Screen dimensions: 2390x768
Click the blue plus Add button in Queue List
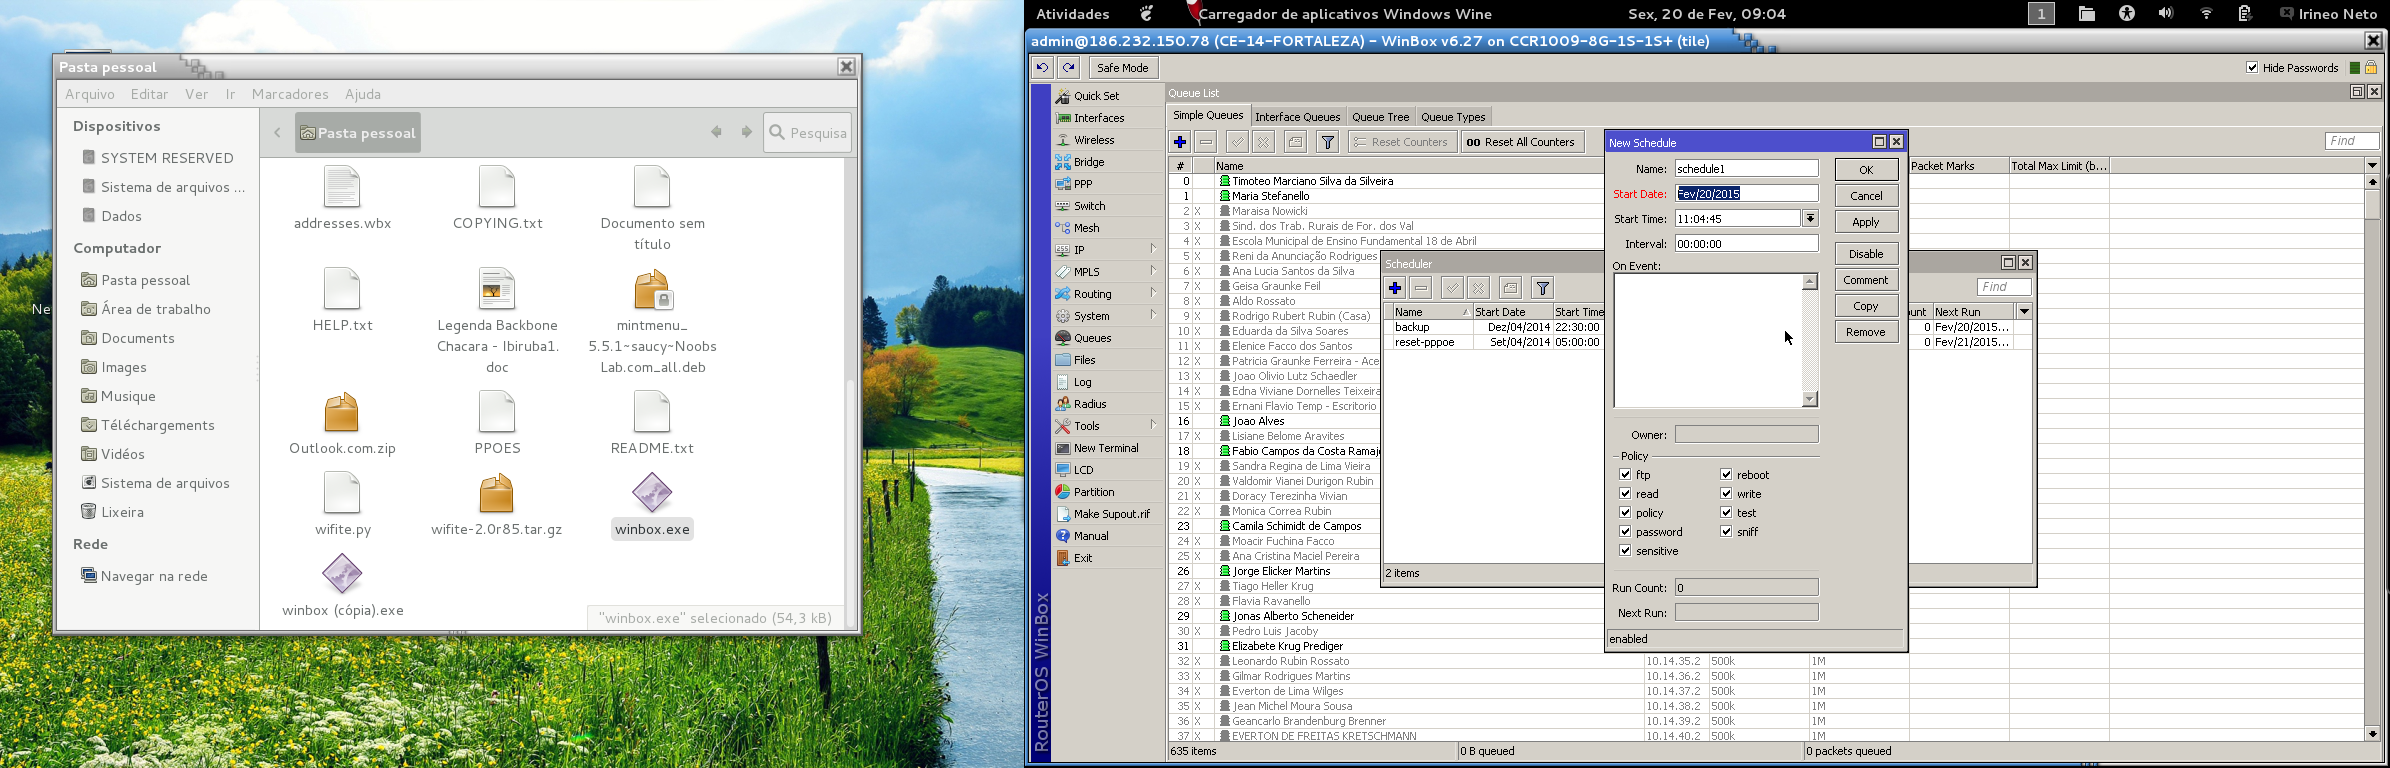click(x=1180, y=142)
